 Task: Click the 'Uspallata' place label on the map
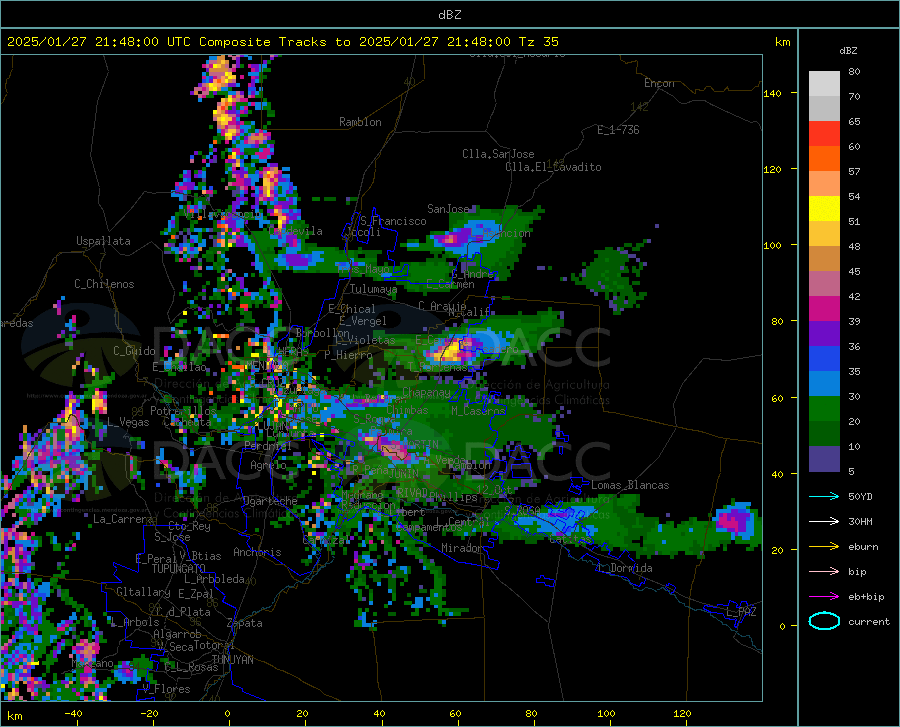[x=103, y=242]
